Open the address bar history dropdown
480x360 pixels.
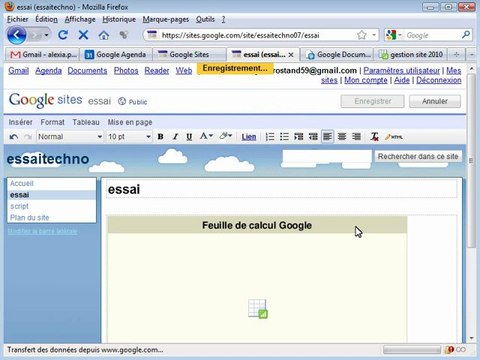coord(374,35)
